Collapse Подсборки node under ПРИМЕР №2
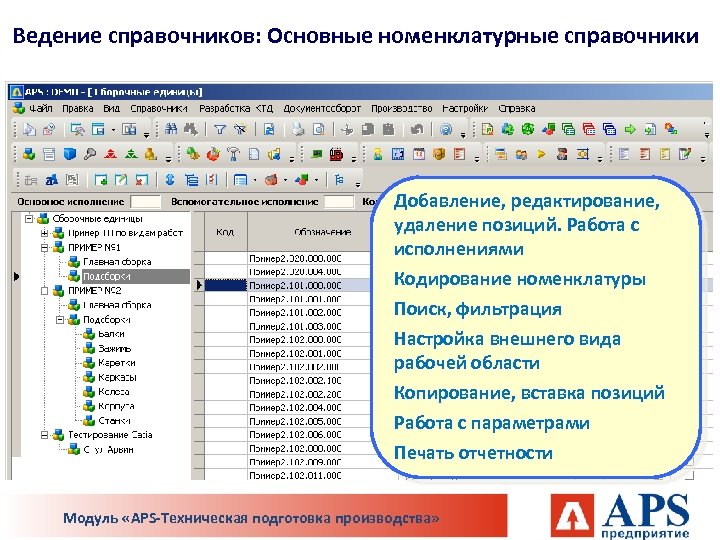This screenshot has width=720, height=540. [x=59, y=320]
